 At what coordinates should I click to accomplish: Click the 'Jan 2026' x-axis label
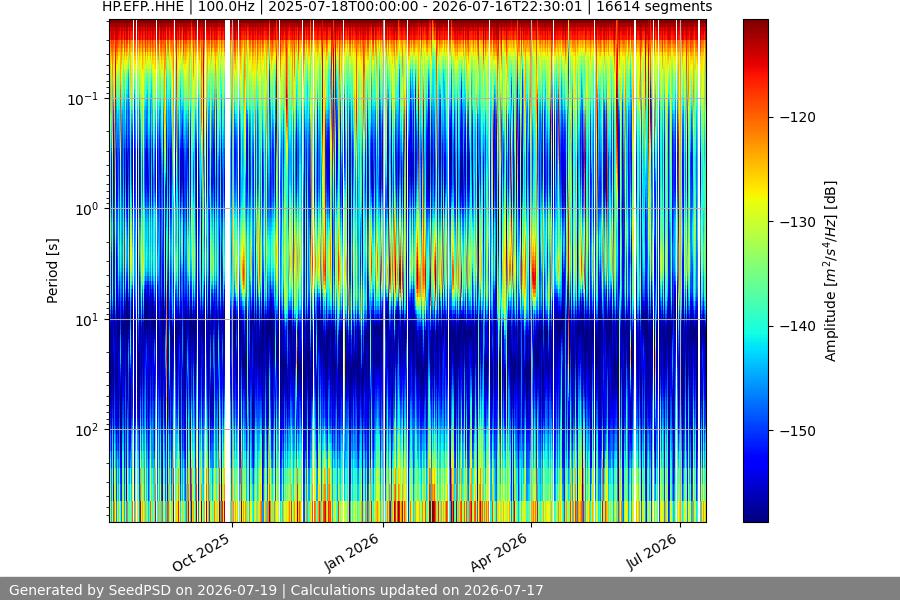(x=352, y=552)
